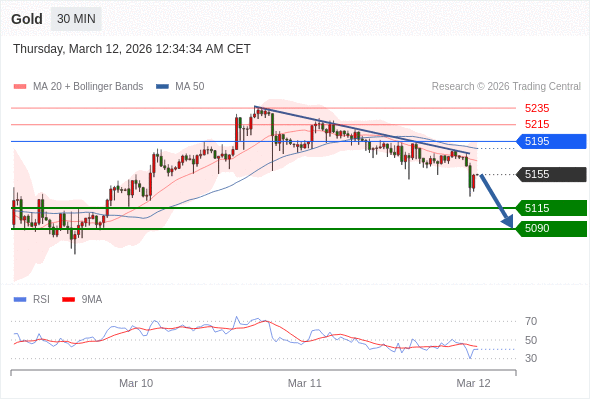This screenshot has height=400, width=590.
Task: Click the red 5215 resistance label
Action: 537,124
